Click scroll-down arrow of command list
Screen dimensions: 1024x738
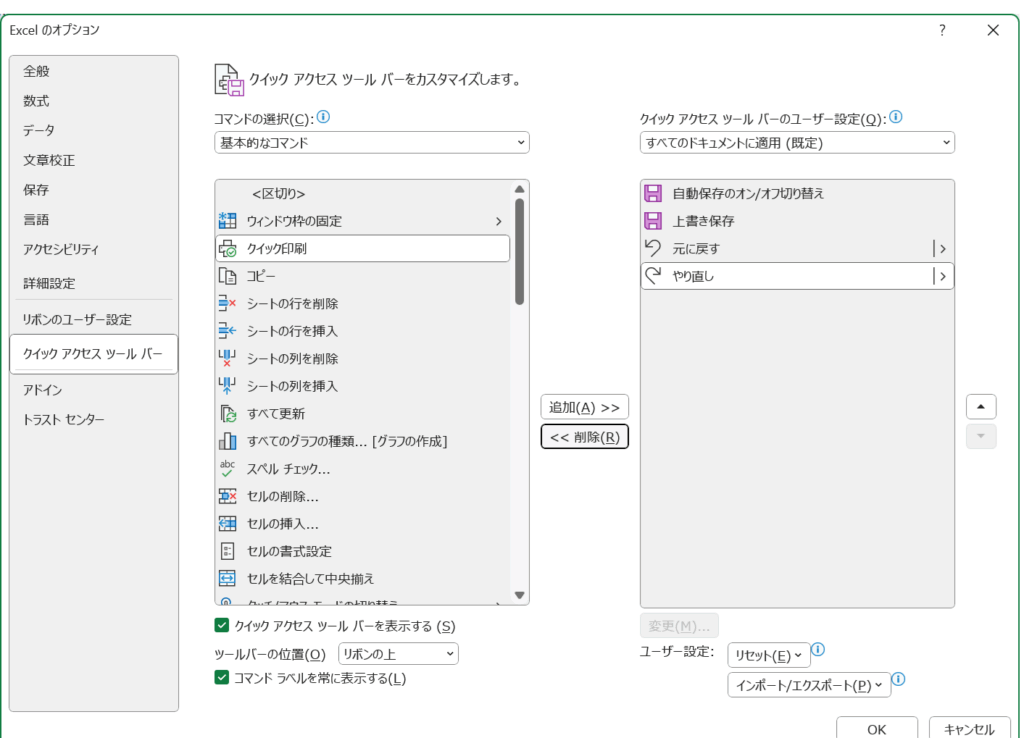[x=520, y=595]
